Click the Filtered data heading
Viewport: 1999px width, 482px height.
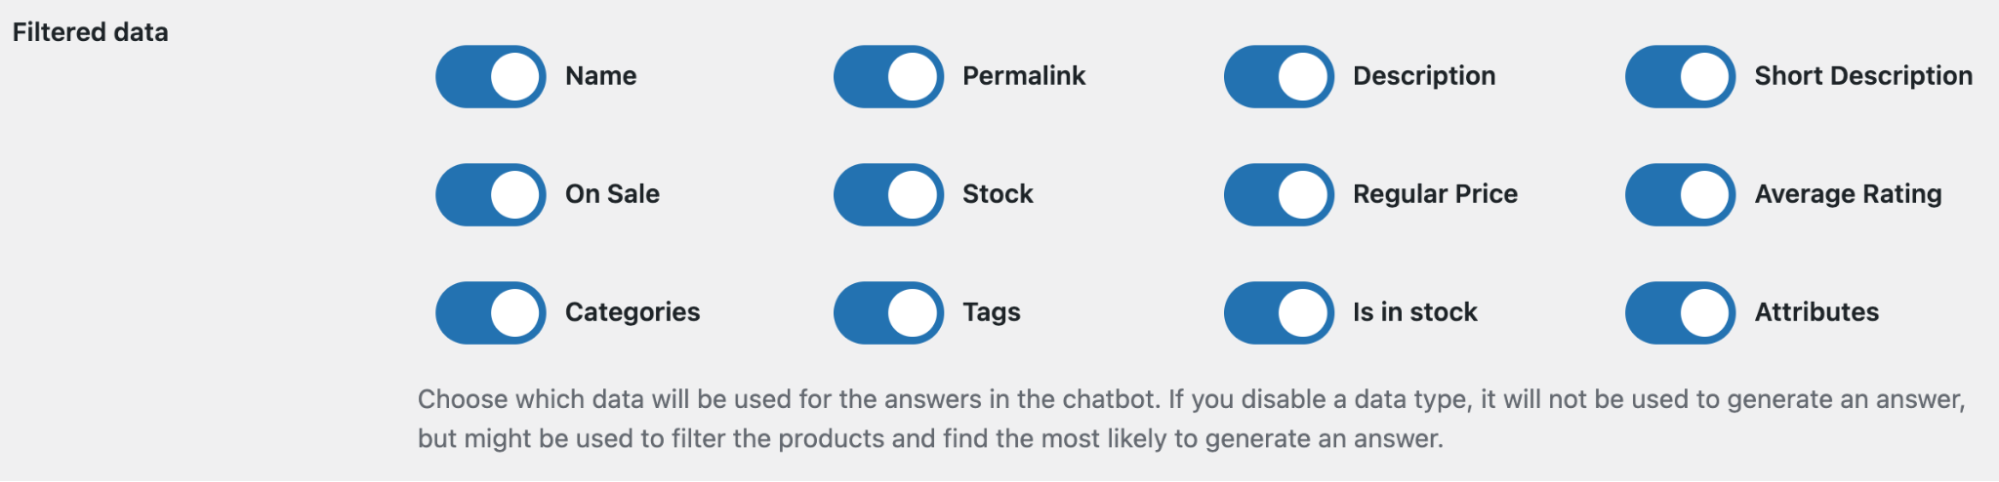pos(90,32)
